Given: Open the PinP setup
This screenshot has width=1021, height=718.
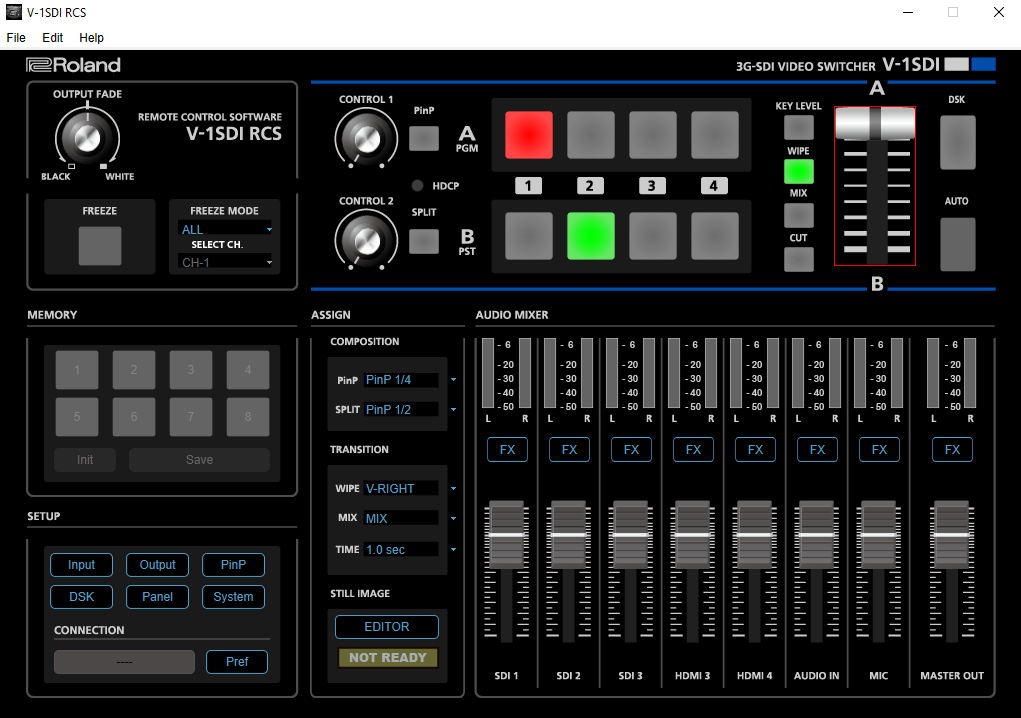Looking at the screenshot, I should pyautogui.click(x=233, y=565).
